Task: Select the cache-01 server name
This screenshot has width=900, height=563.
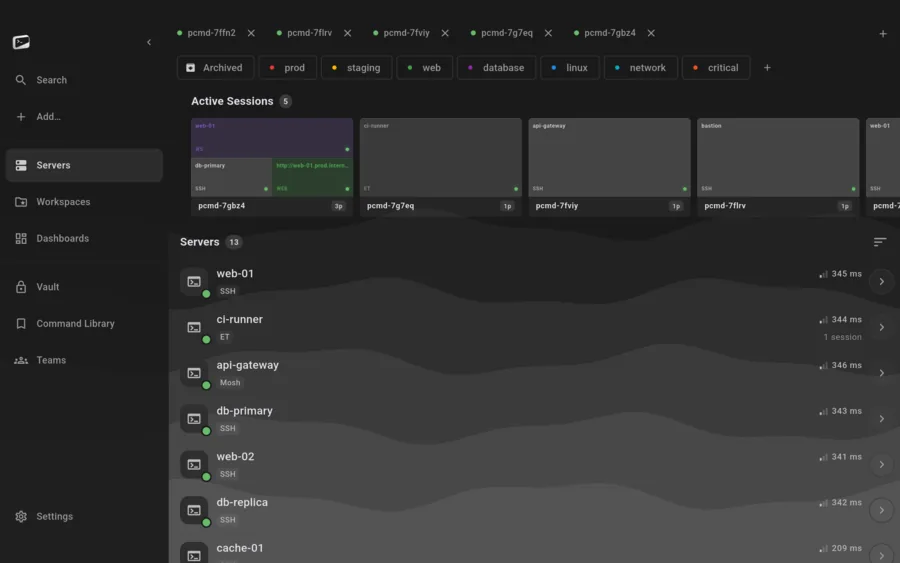Action: (240, 548)
